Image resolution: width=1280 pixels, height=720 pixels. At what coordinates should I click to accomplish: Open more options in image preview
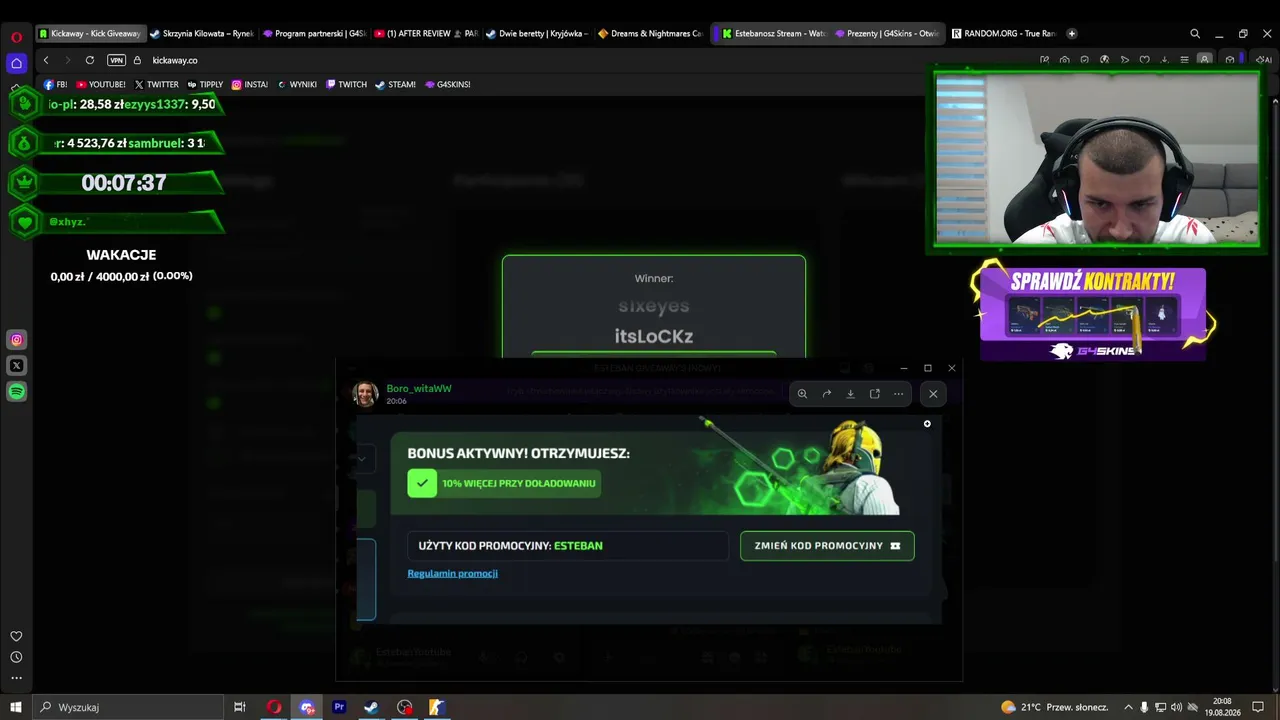click(898, 394)
